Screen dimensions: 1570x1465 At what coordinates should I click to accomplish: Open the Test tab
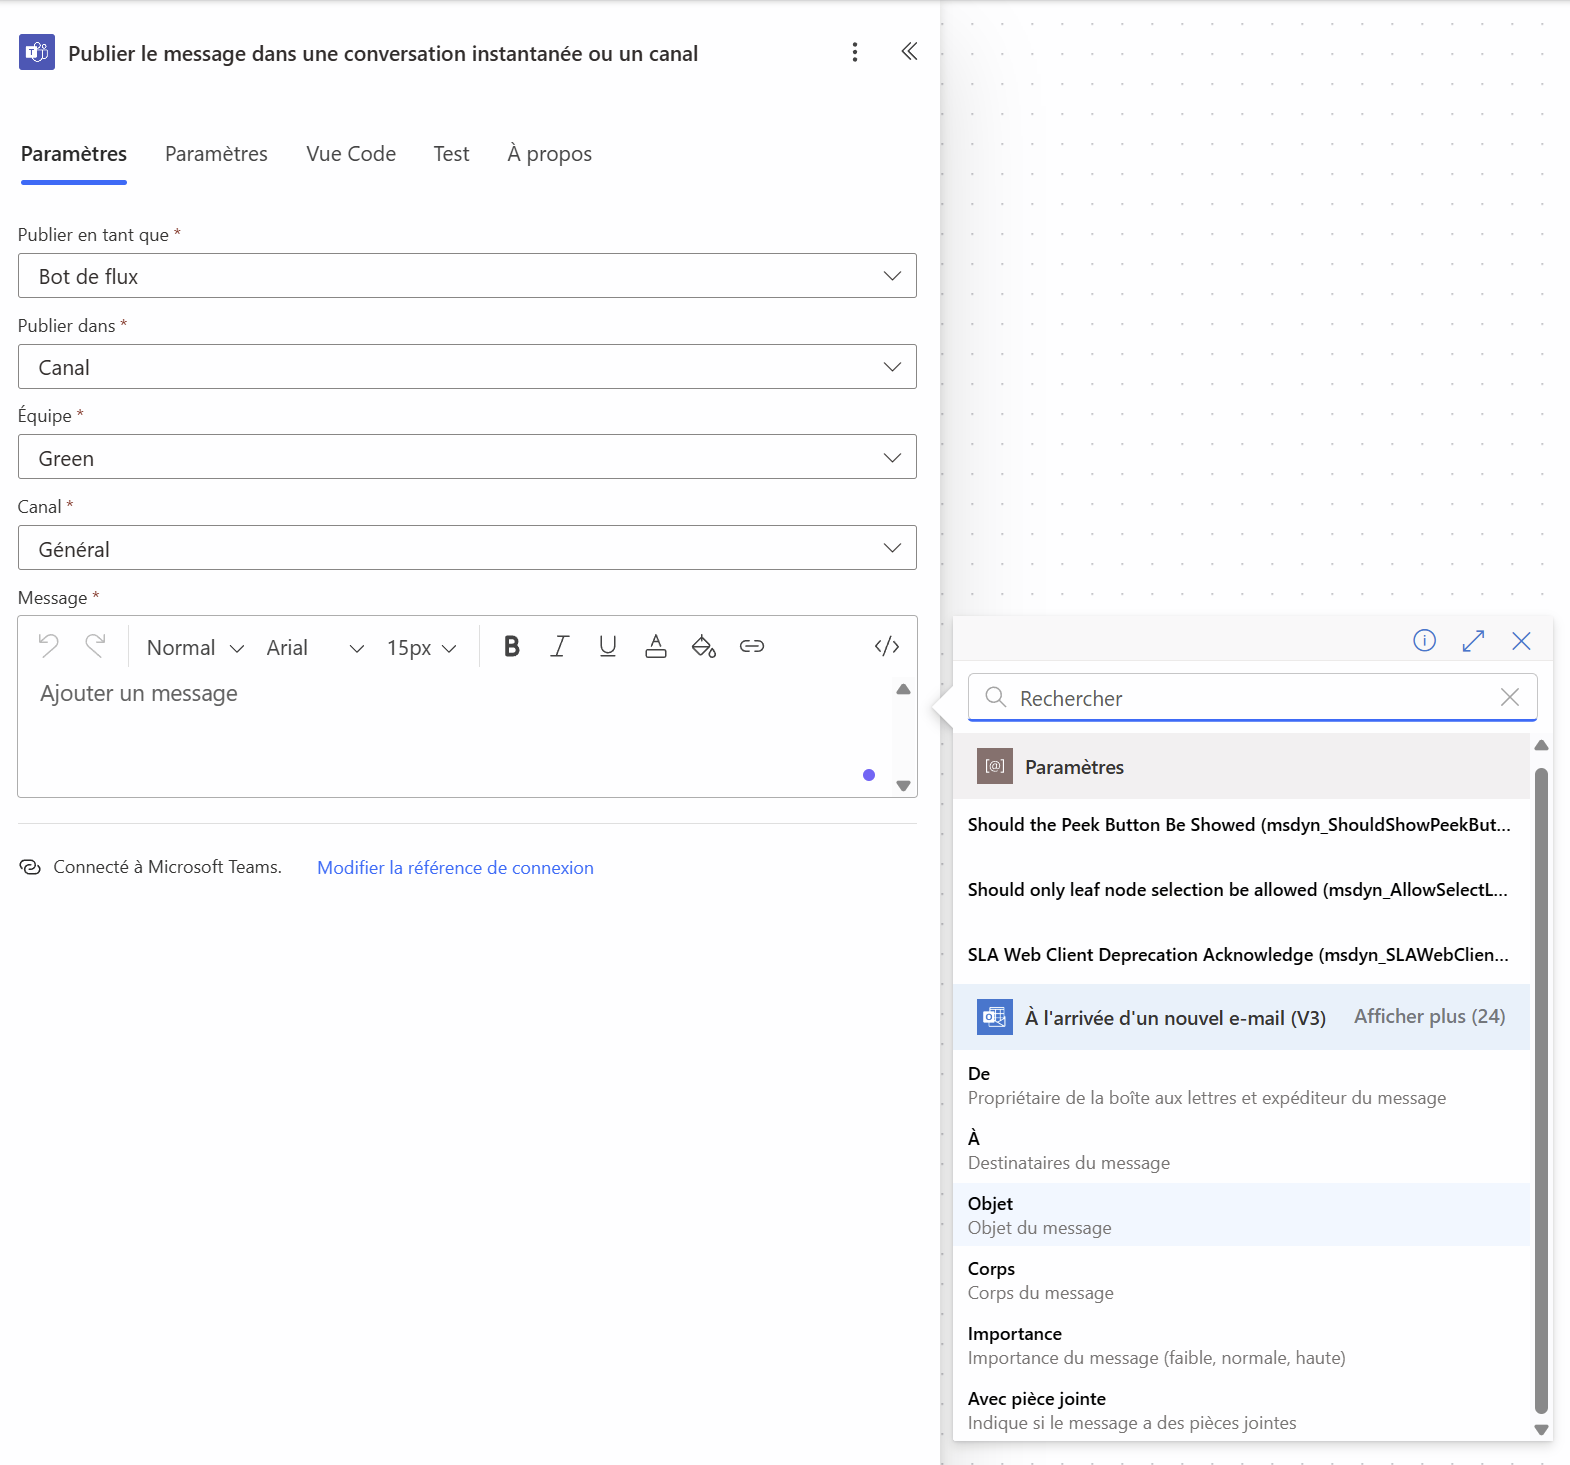[451, 154]
